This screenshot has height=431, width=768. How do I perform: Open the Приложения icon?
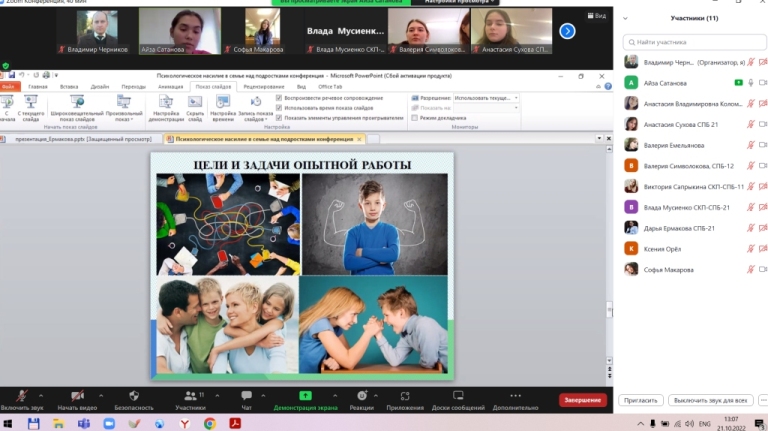pos(405,396)
